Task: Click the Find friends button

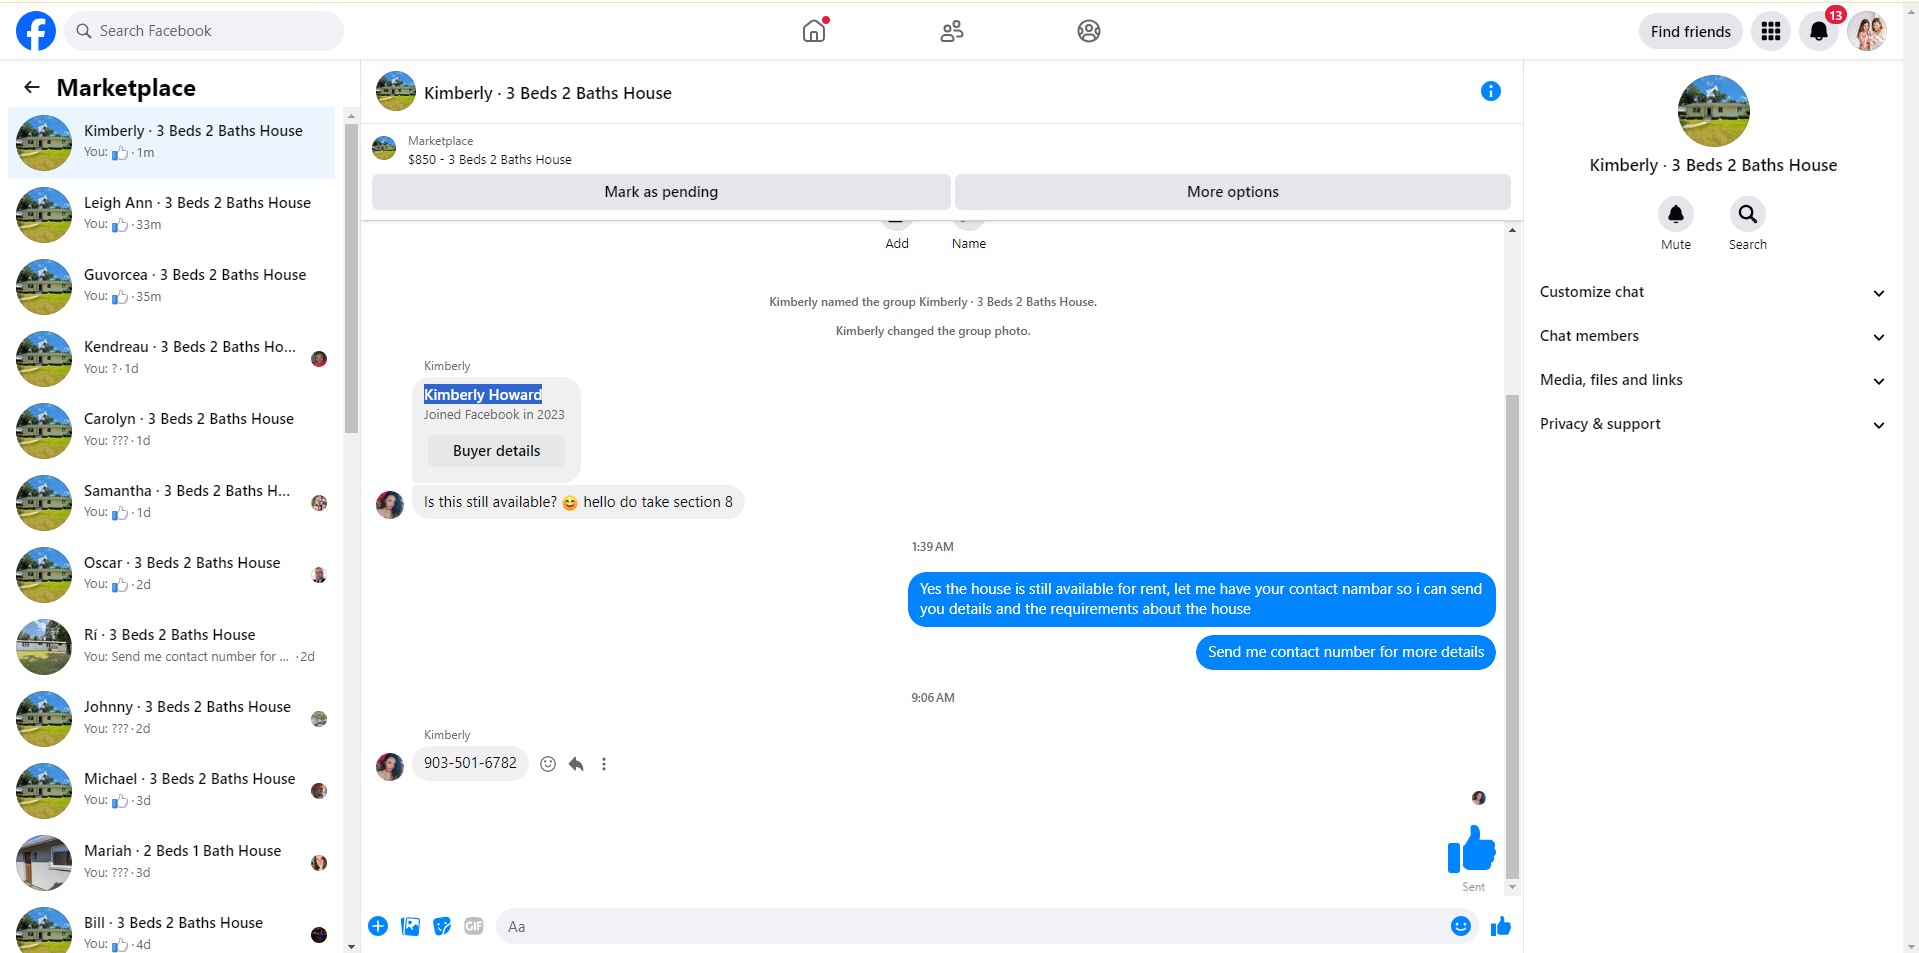Action: click(x=1690, y=31)
